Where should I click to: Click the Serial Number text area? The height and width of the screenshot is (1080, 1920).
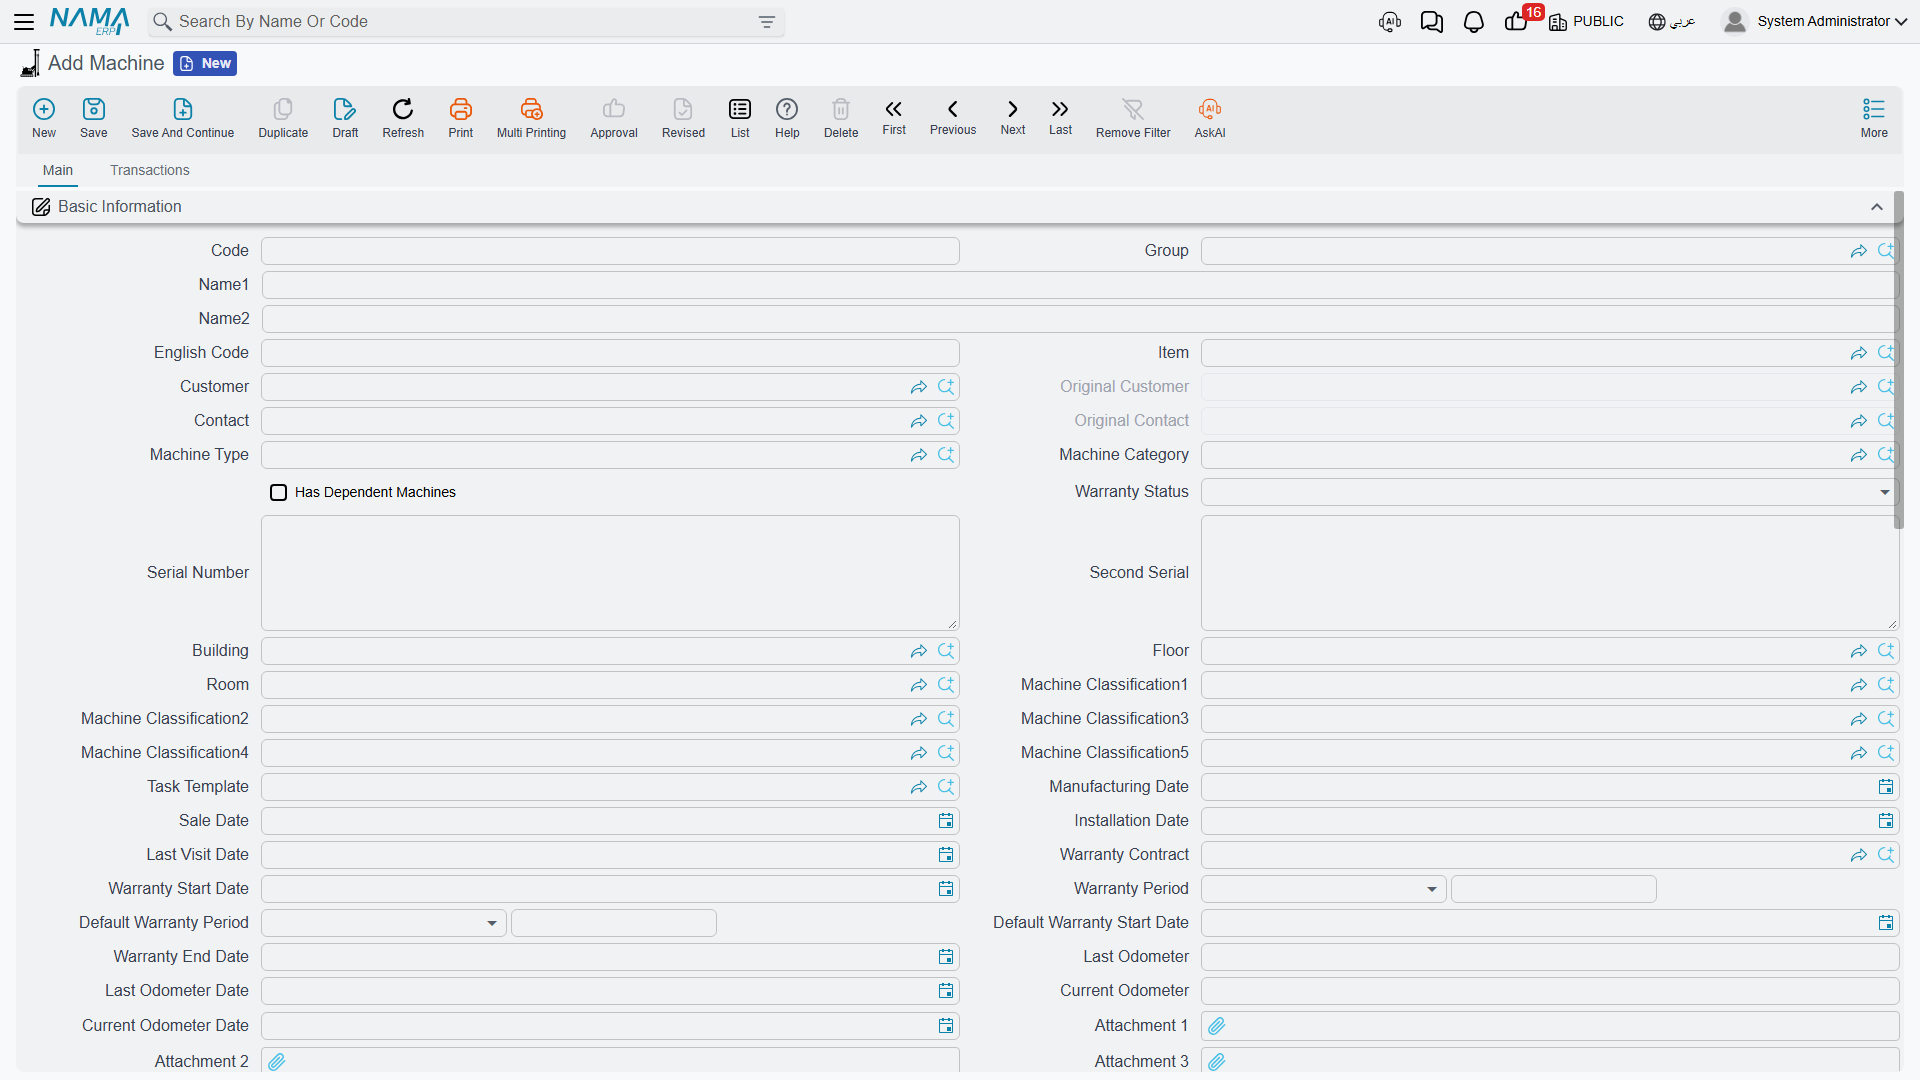[610, 573]
